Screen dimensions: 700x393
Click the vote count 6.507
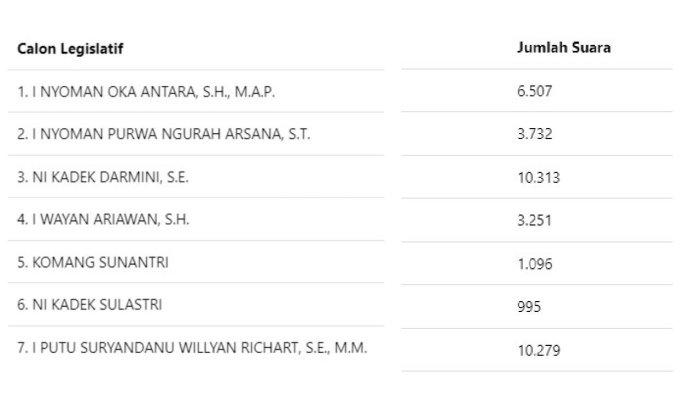(x=534, y=91)
